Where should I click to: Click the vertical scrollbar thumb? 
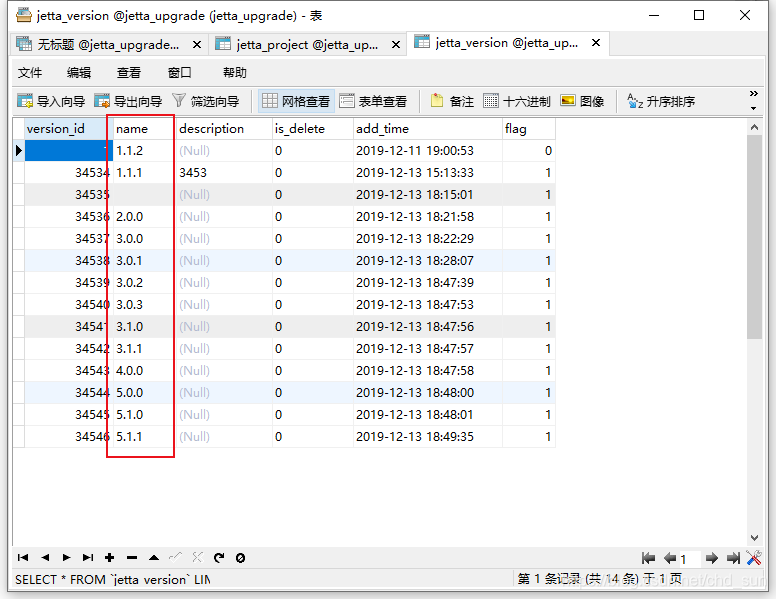(x=754, y=237)
